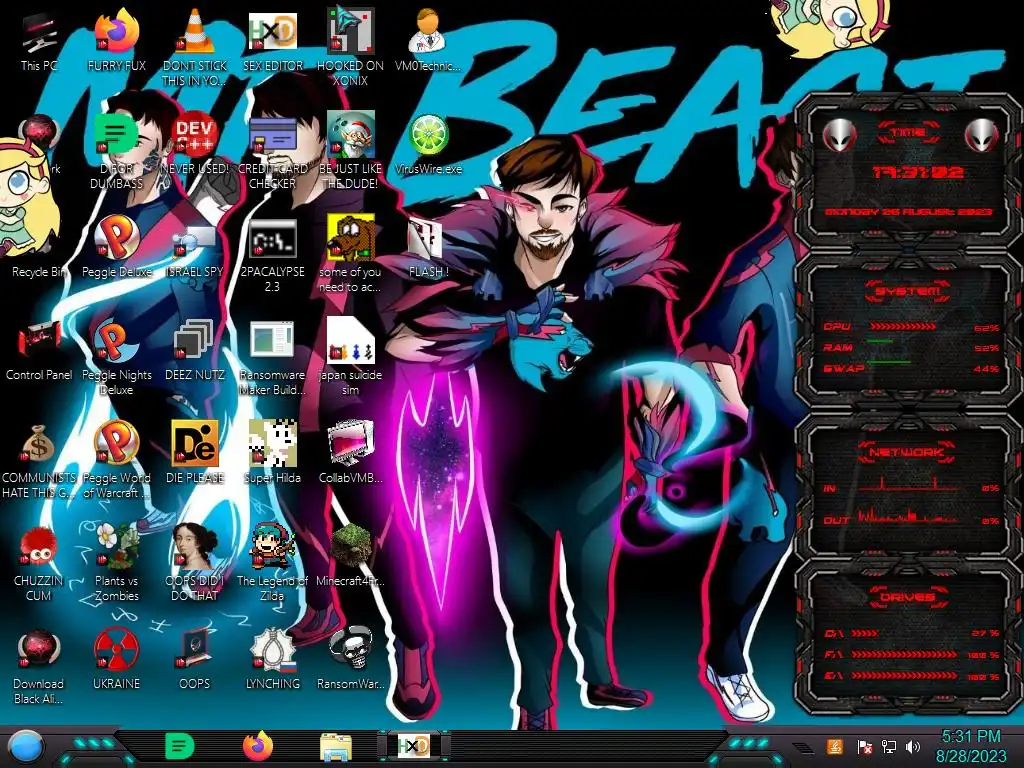Open the D FOR DUMBASS green shortcut
The width and height of the screenshot is (1024, 768).
pos(116,152)
